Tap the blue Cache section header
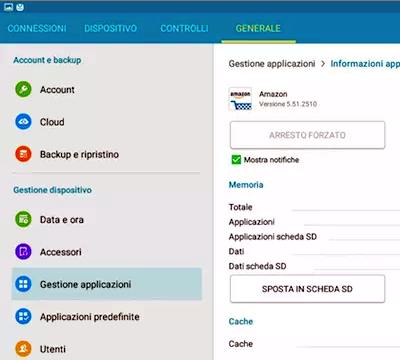The width and height of the screenshot is (400, 360). click(x=241, y=321)
